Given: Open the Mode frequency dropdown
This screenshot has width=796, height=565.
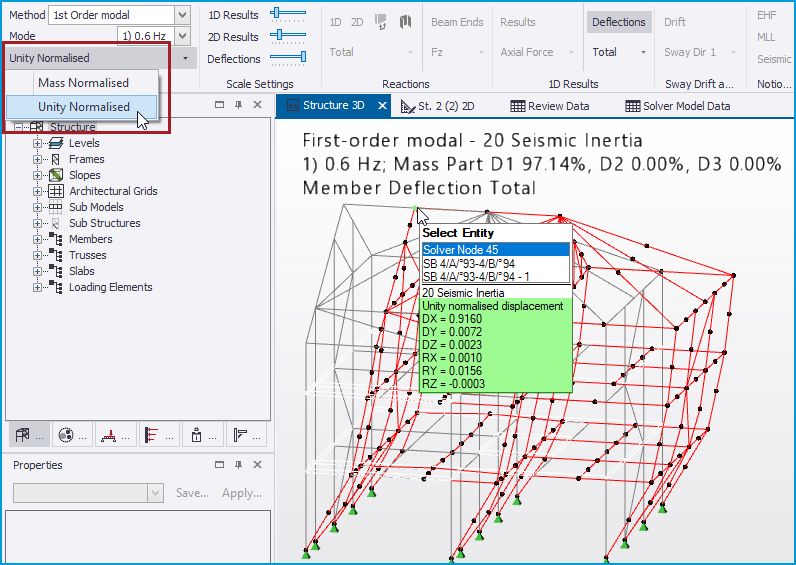Looking at the screenshot, I should click(181, 36).
